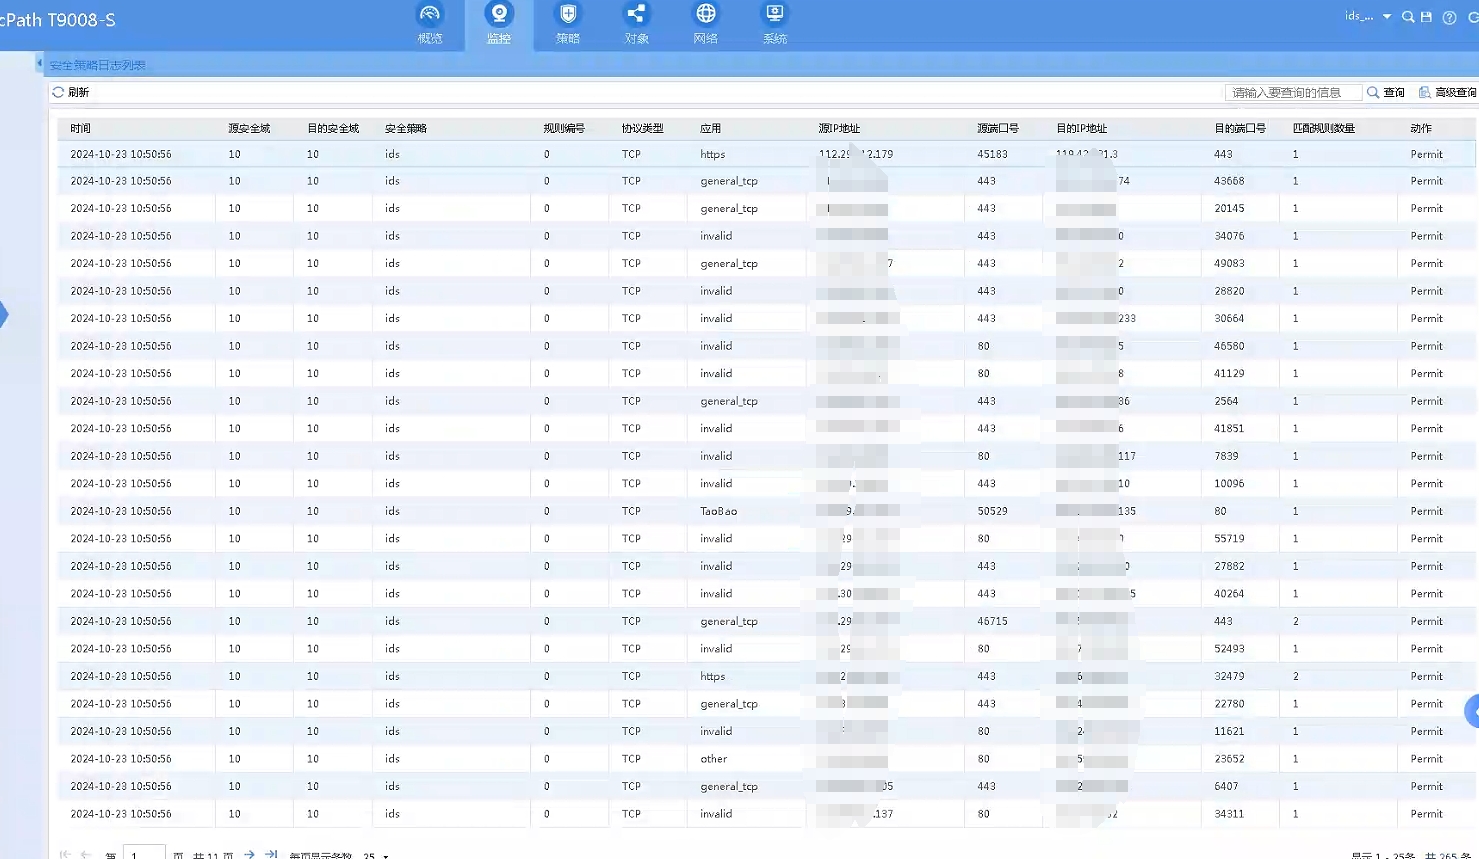Click the magnifier search icon in header
Screen dimensions: 1479x859
[x=1408, y=17]
